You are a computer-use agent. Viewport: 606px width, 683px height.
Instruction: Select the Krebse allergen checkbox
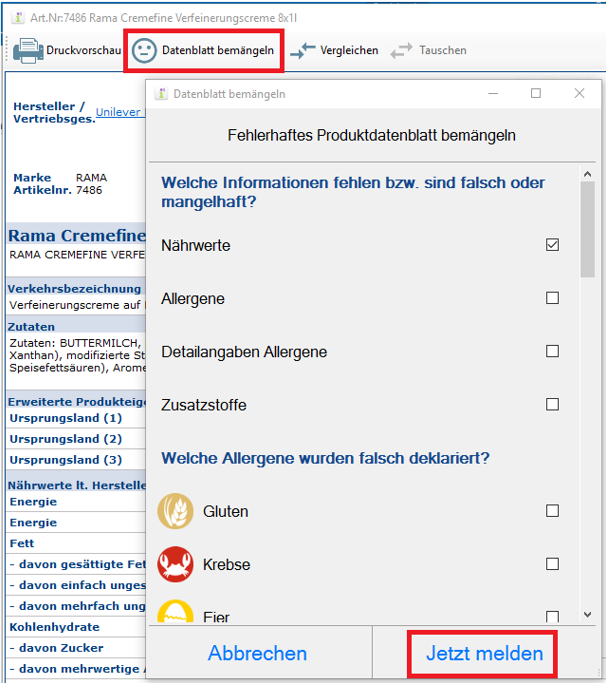552,564
